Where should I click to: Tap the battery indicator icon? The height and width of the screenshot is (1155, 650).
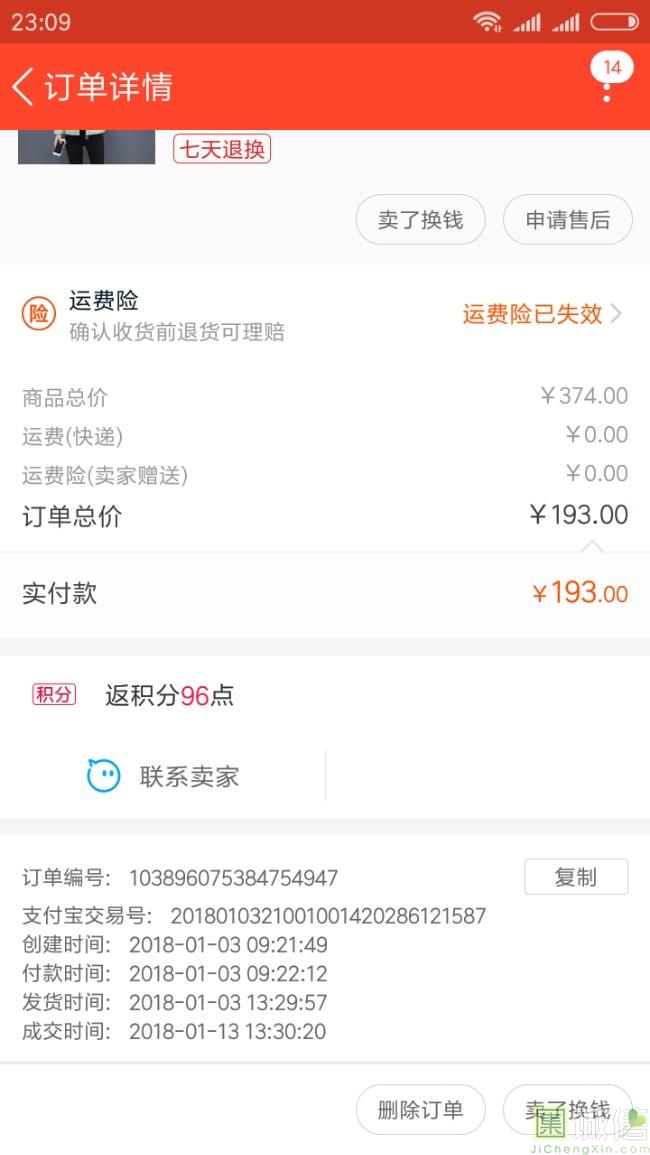point(613,21)
